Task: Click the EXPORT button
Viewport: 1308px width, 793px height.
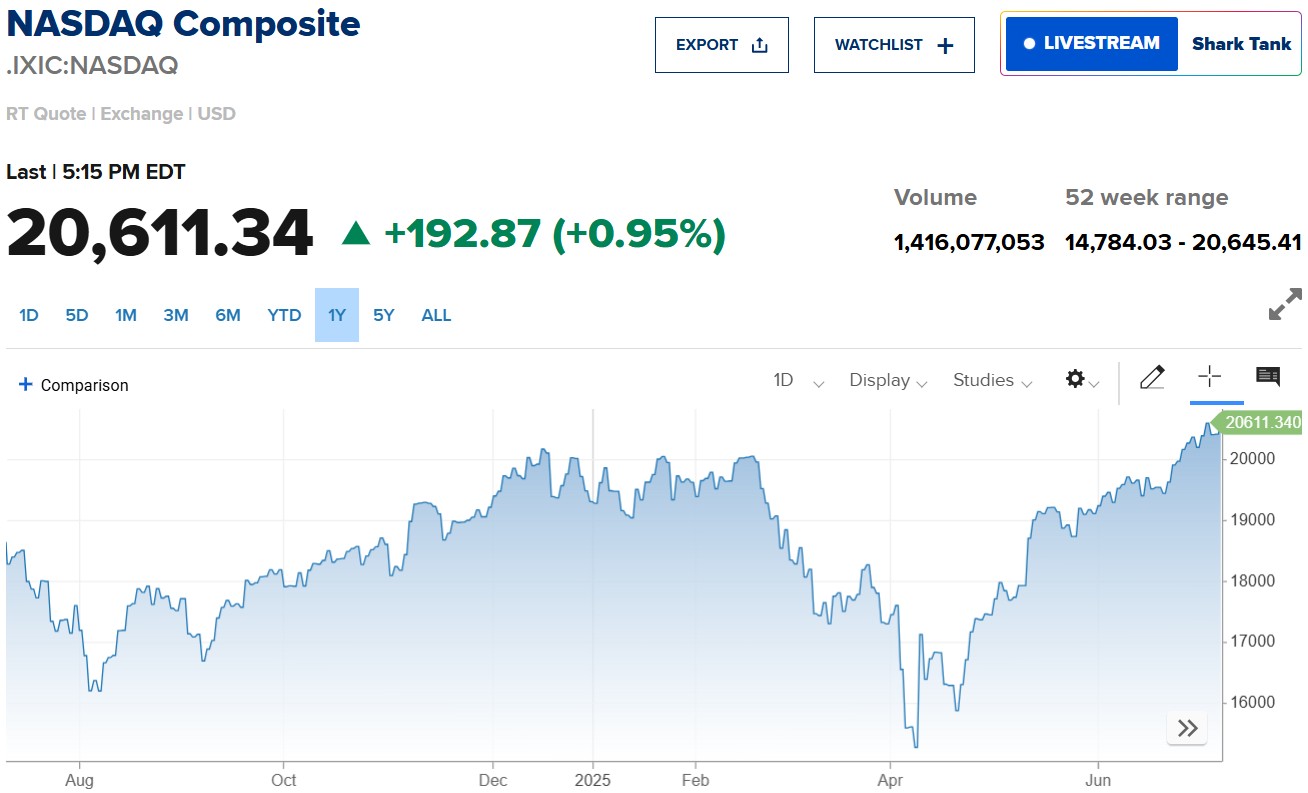Action: pyautogui.click(x=722, y=44)
